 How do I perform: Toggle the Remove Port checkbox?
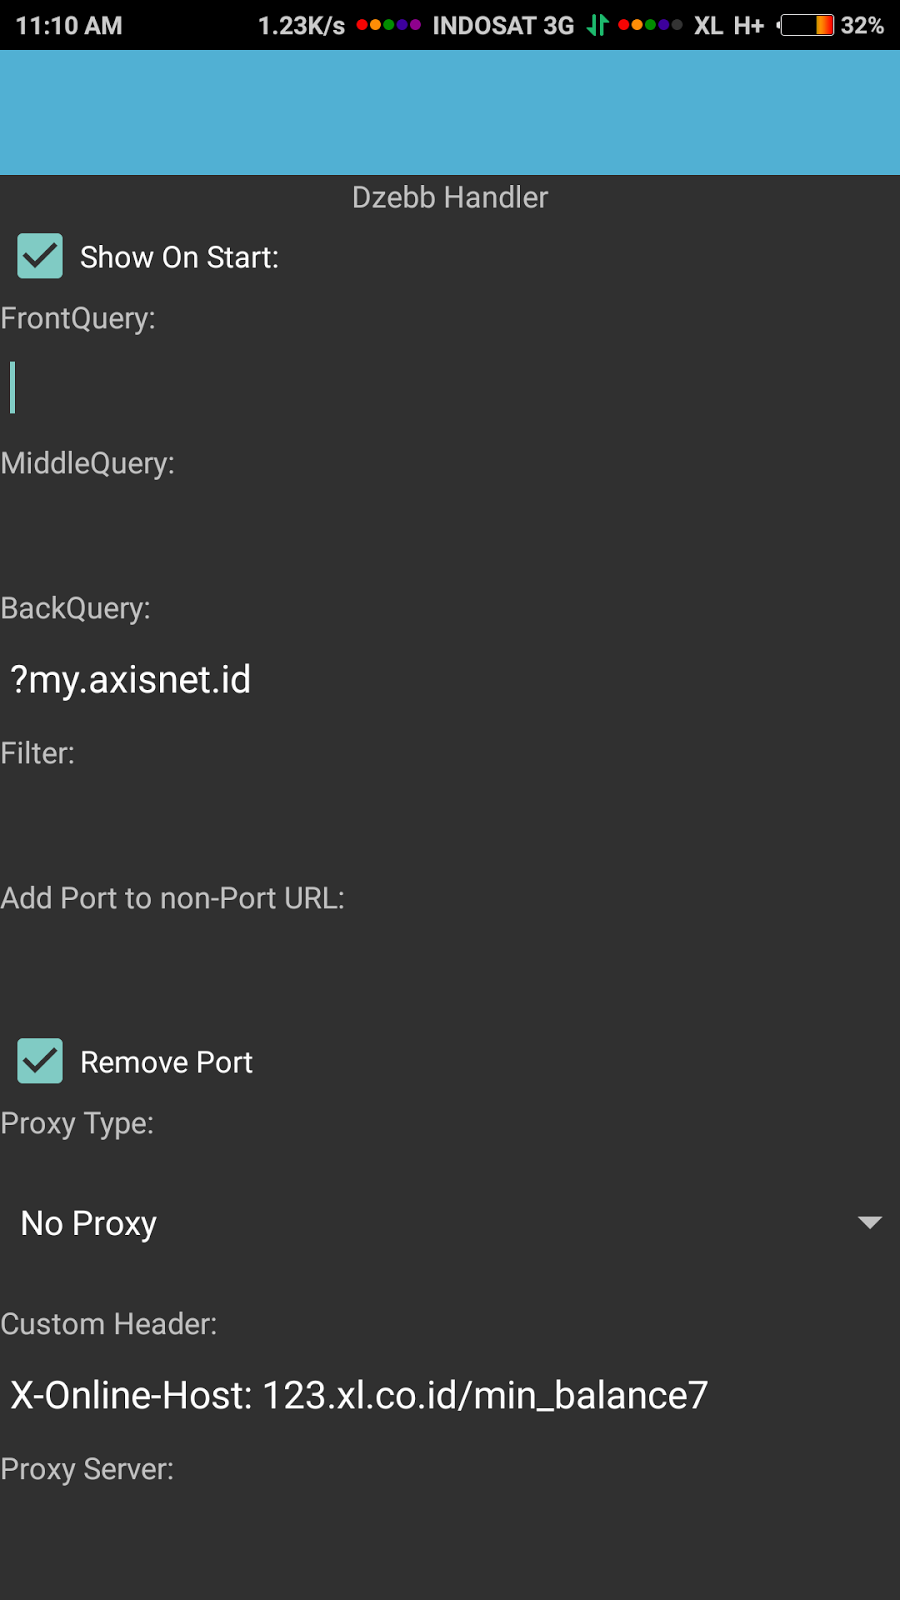tap(40, 1061)
